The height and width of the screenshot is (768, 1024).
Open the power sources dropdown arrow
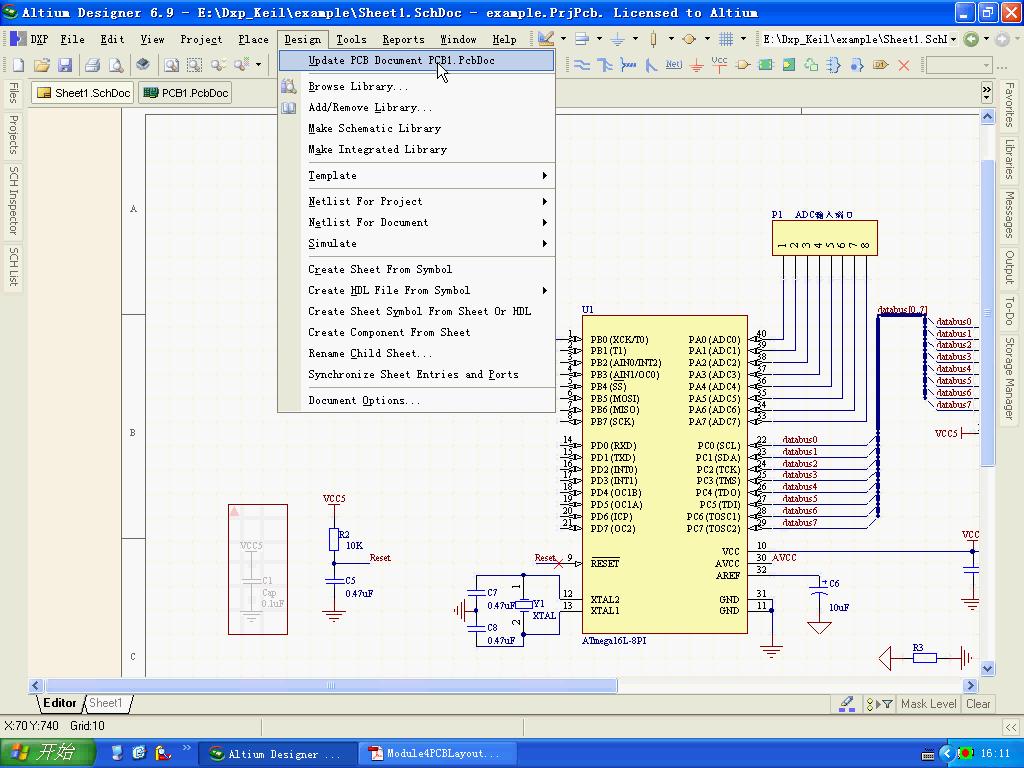pyautogui.click(x=635, y=39)
